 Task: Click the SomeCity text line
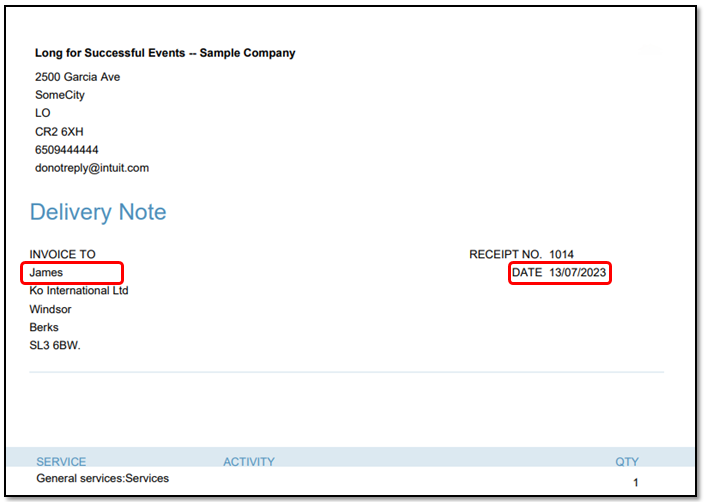click(x=60, y=95)
